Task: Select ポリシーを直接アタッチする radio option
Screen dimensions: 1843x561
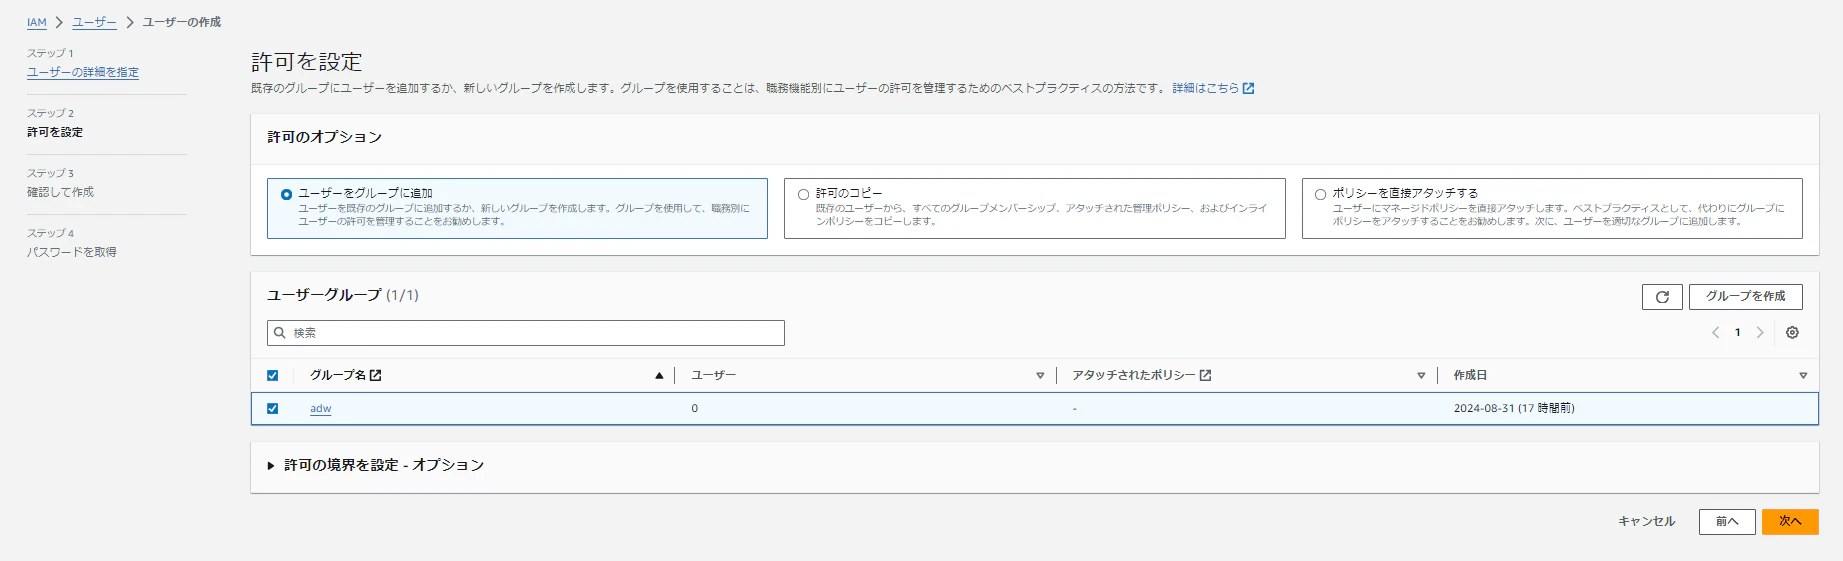Action: point(1320,194)
